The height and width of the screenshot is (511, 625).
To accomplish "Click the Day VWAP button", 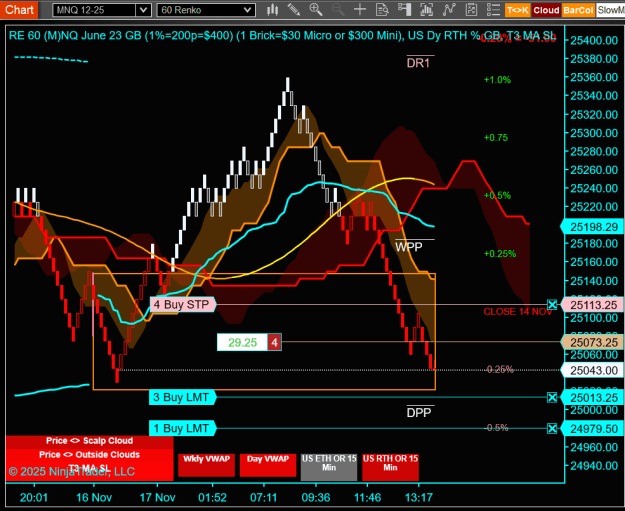I will click(268, 465).
